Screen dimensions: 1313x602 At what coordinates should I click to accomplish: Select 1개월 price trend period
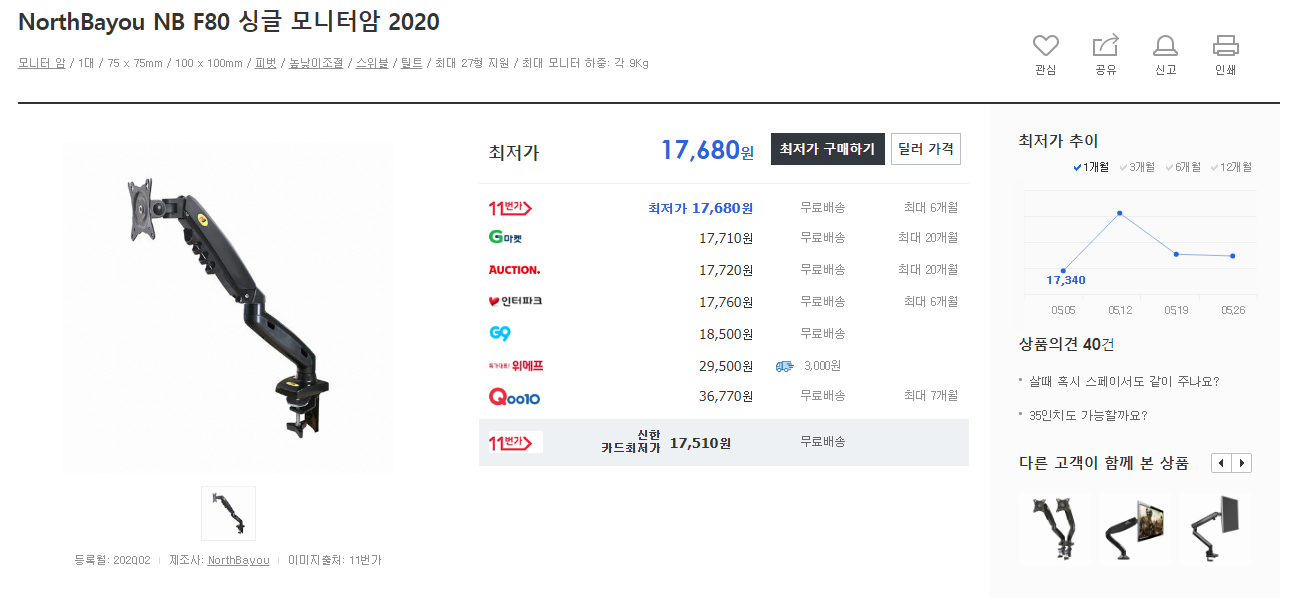tap(1090, 167)
